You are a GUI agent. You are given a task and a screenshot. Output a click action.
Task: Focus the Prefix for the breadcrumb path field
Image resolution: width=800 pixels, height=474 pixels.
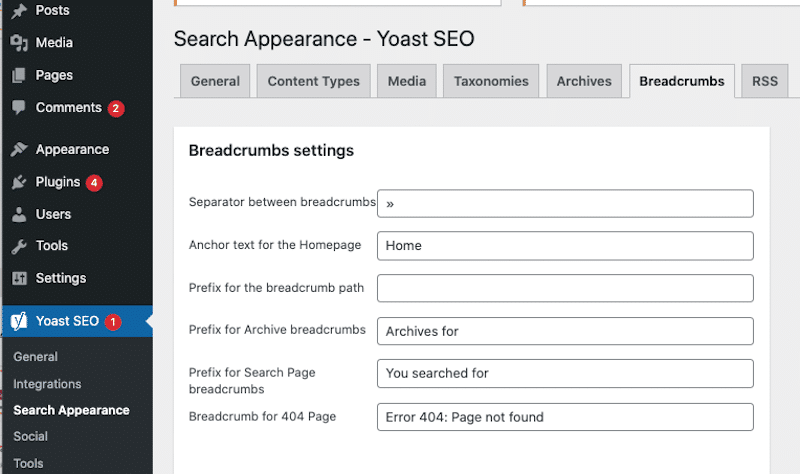pyautogui.click(x=565, y=288)
